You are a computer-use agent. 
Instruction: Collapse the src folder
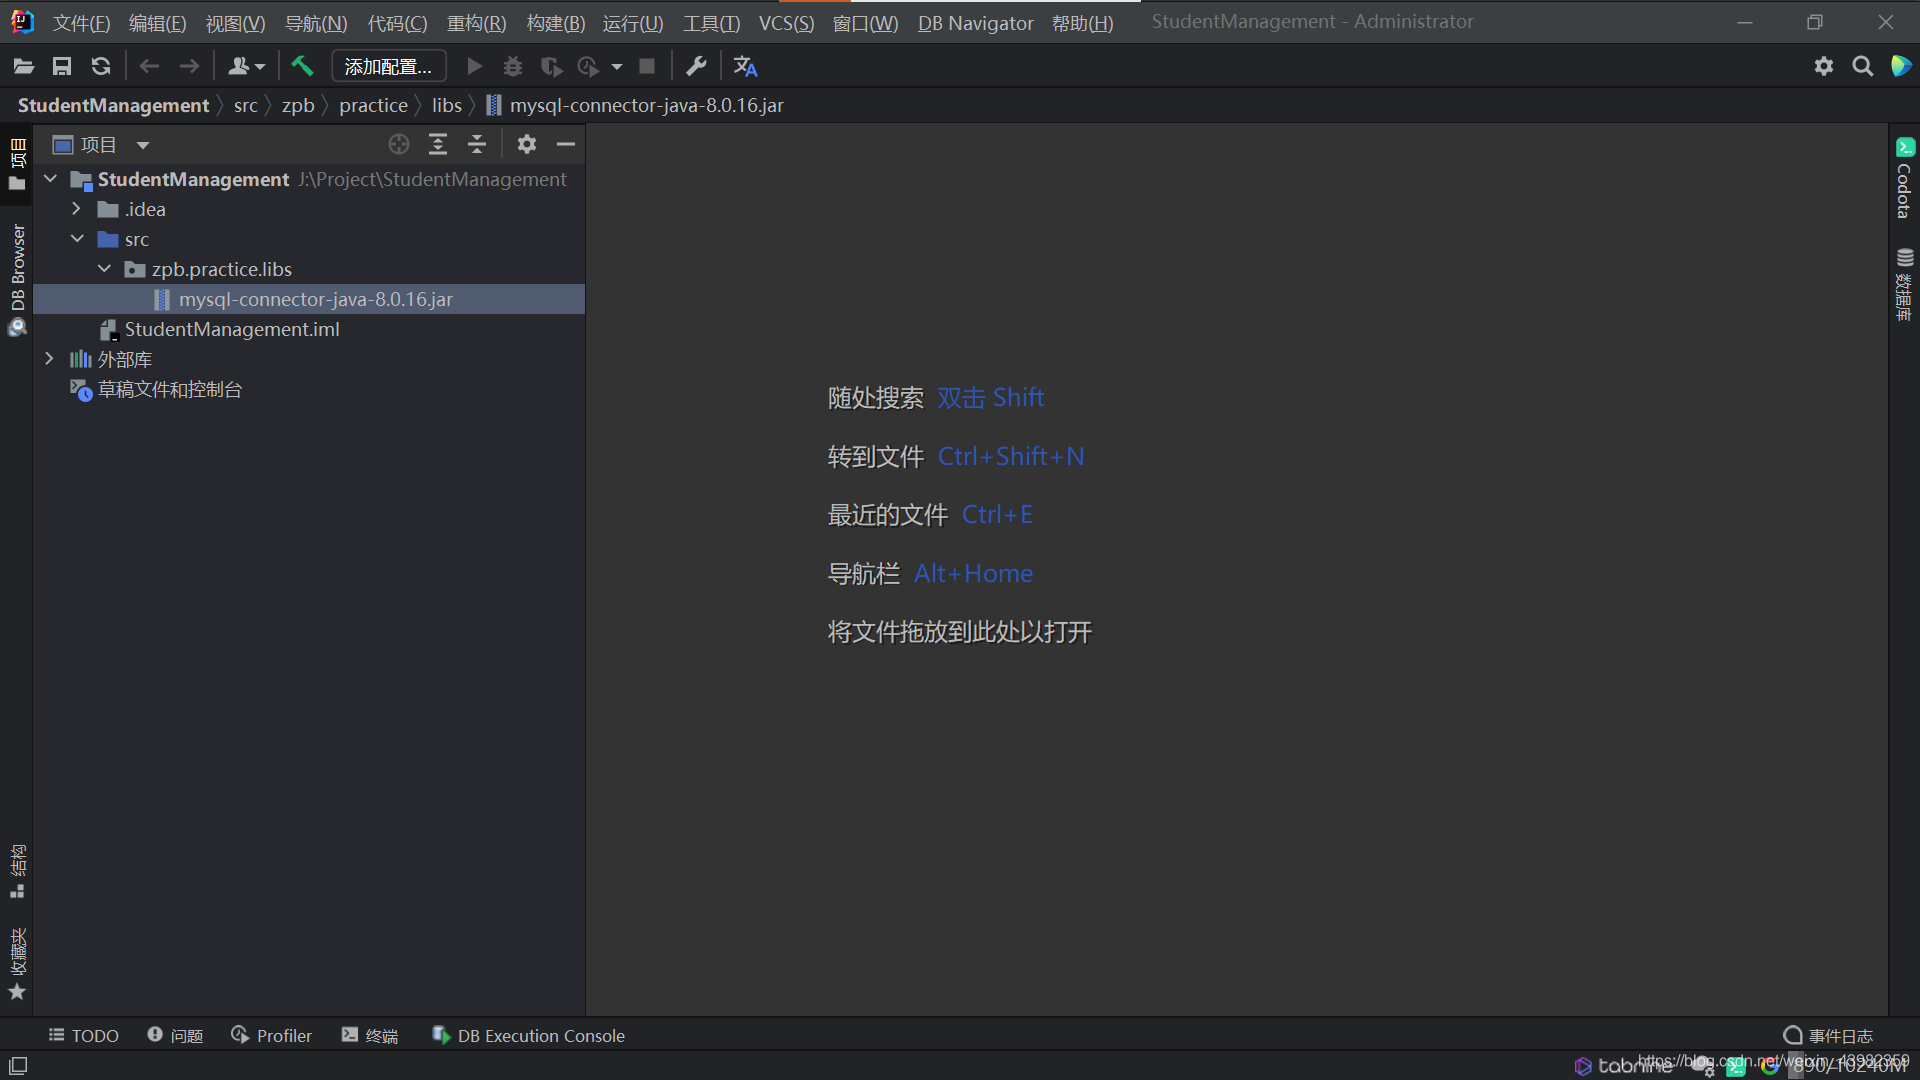[x=77, y=239]
